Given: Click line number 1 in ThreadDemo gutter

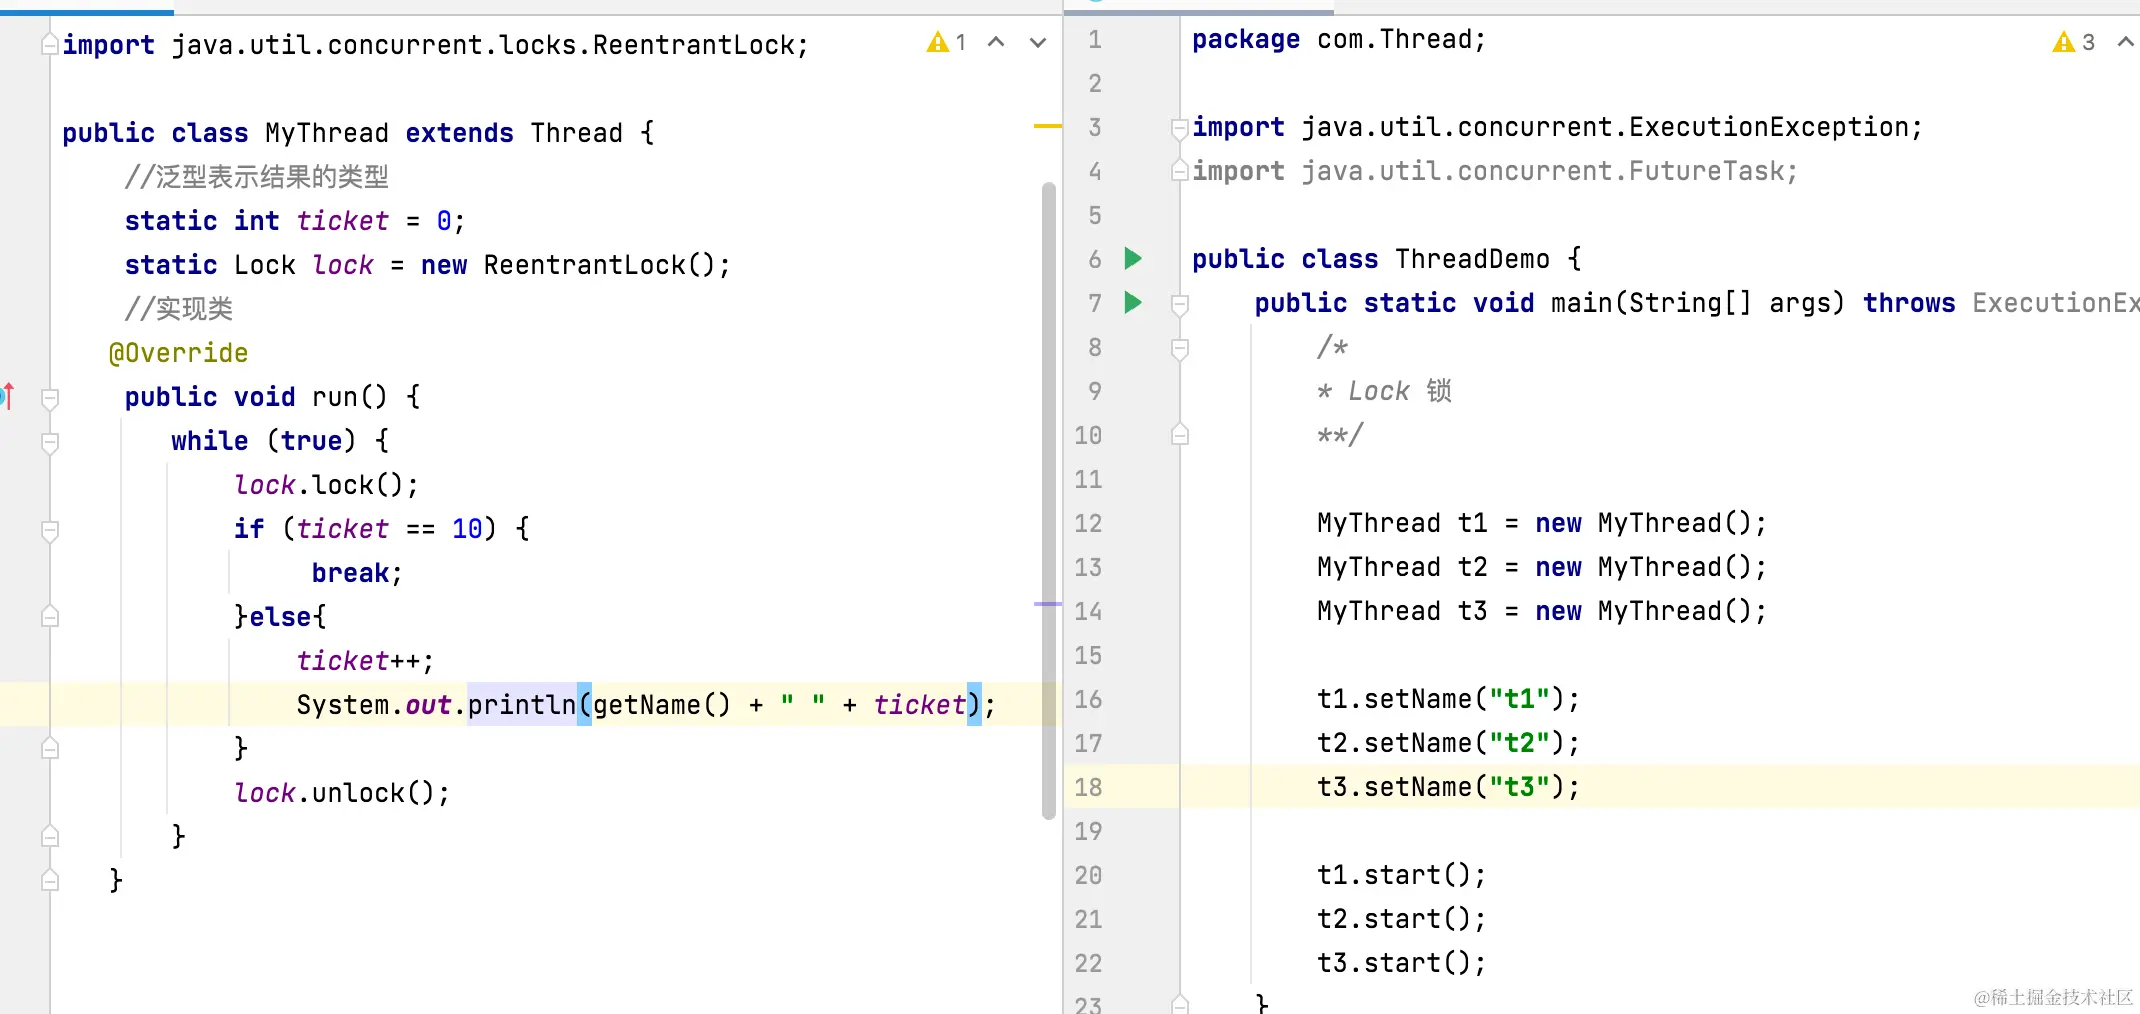Looking at the screenshot, I should [x=1095, y=40].
